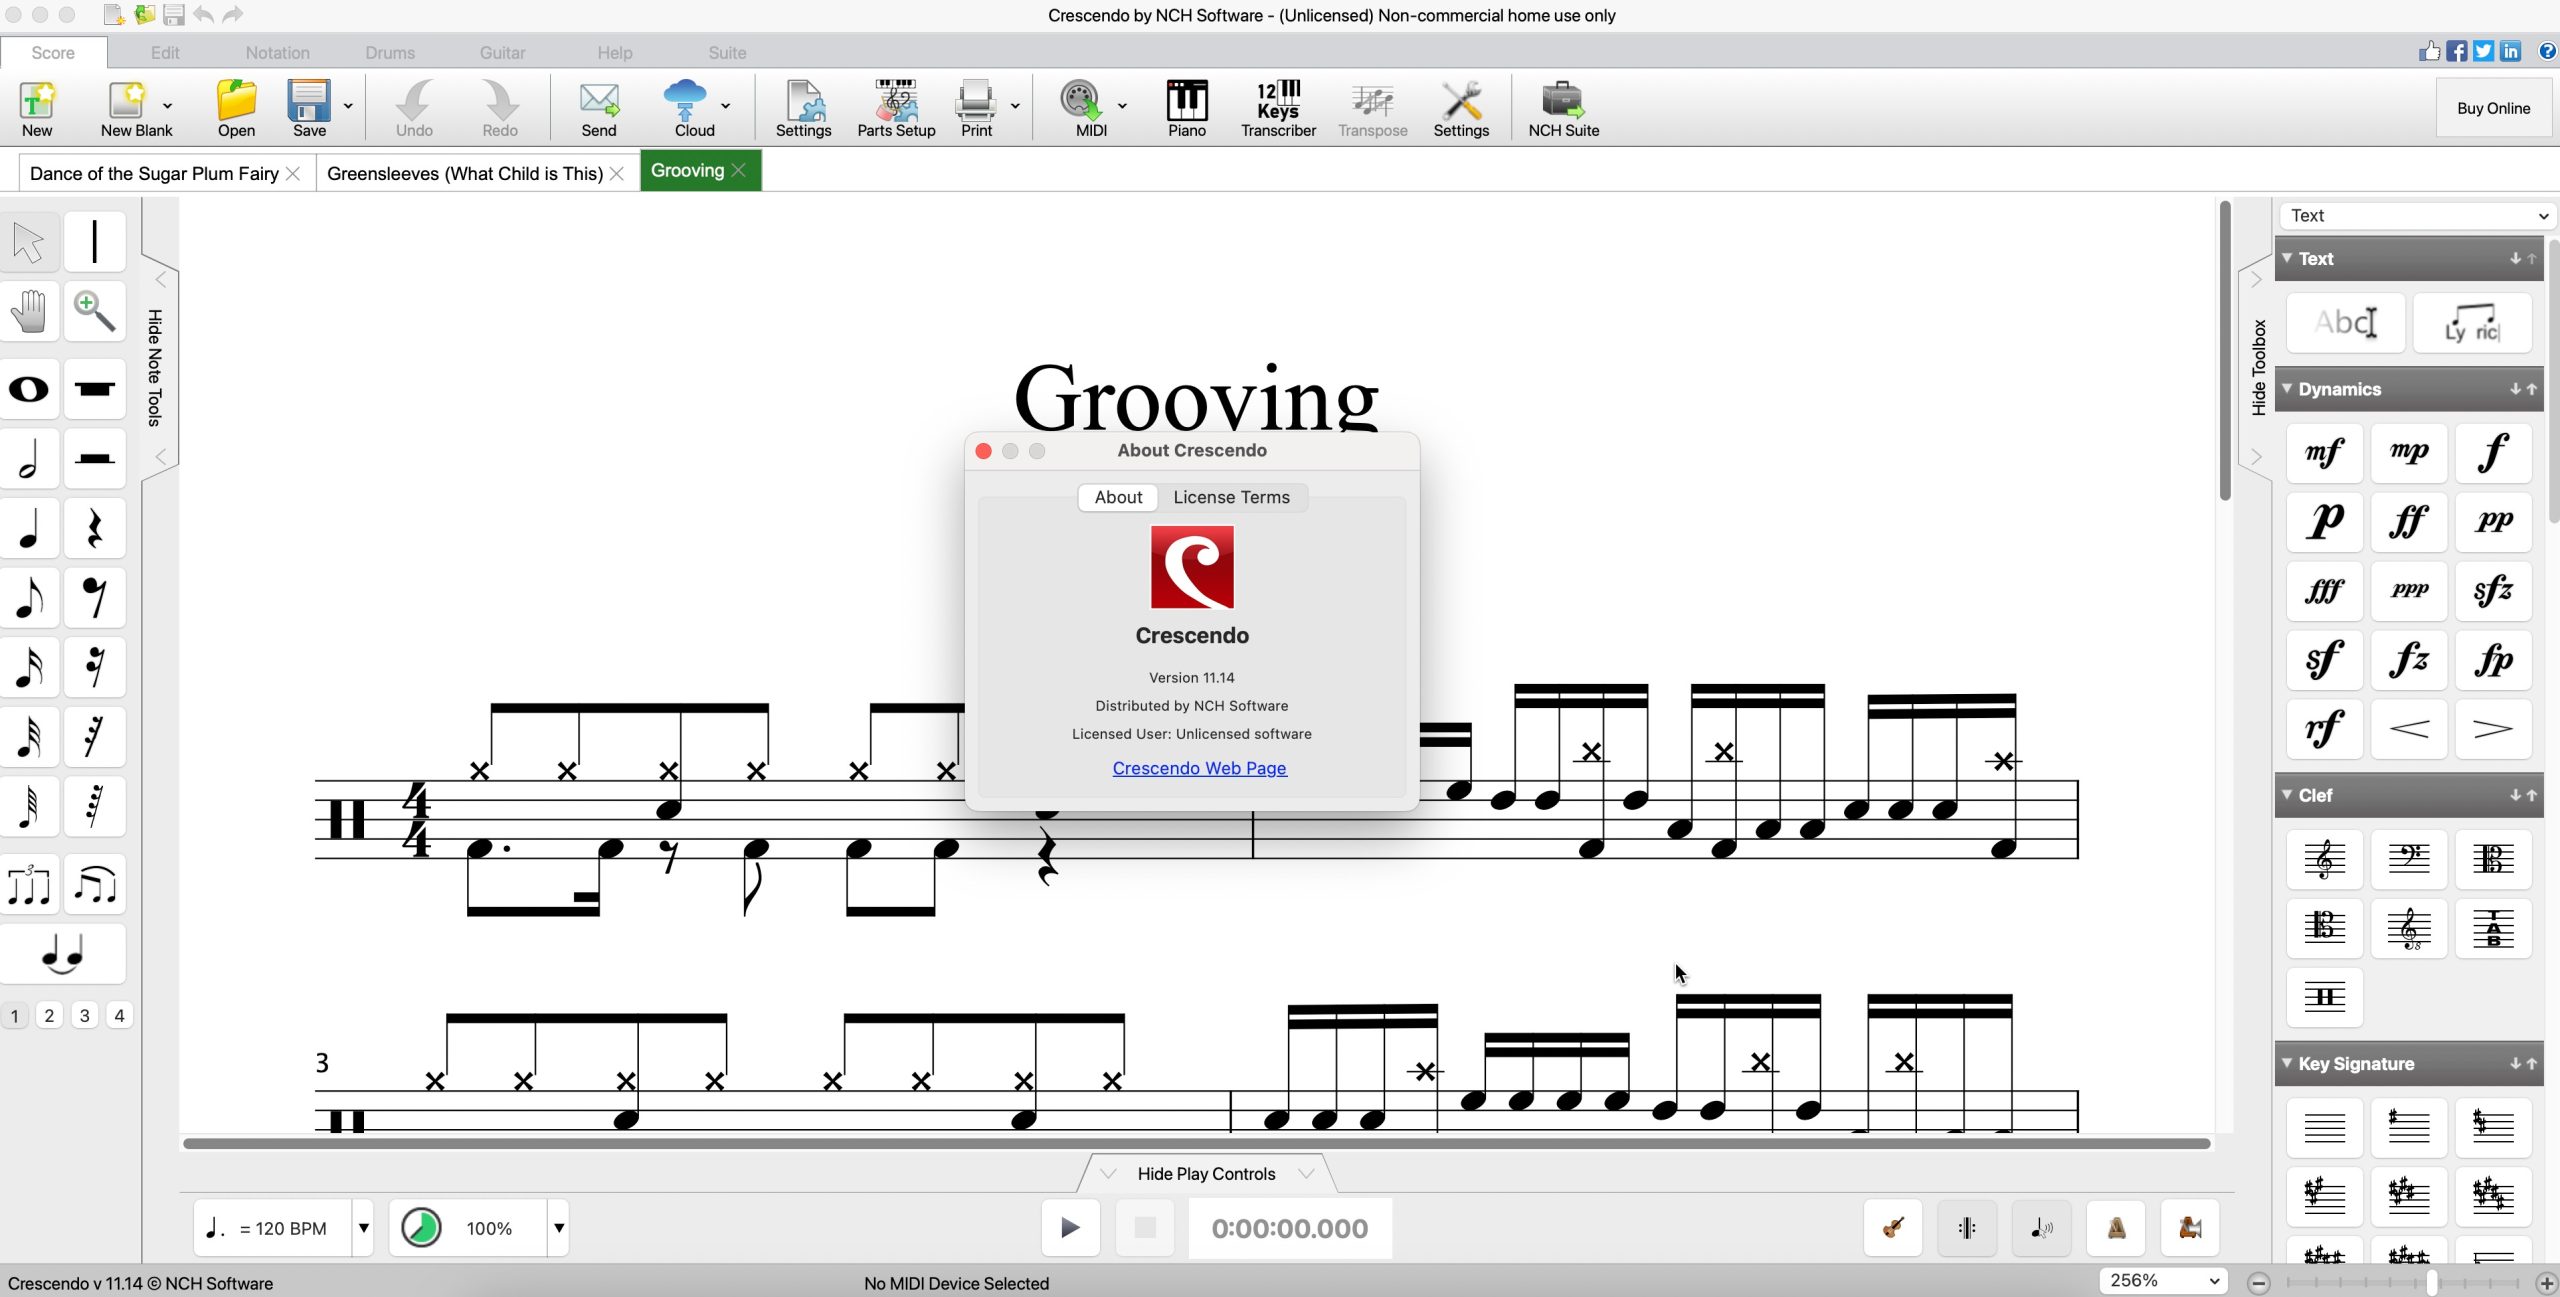Toggle the last play control button
The image size is (2560, 1297).
pyautogui.click(x=2190, y=1228)
